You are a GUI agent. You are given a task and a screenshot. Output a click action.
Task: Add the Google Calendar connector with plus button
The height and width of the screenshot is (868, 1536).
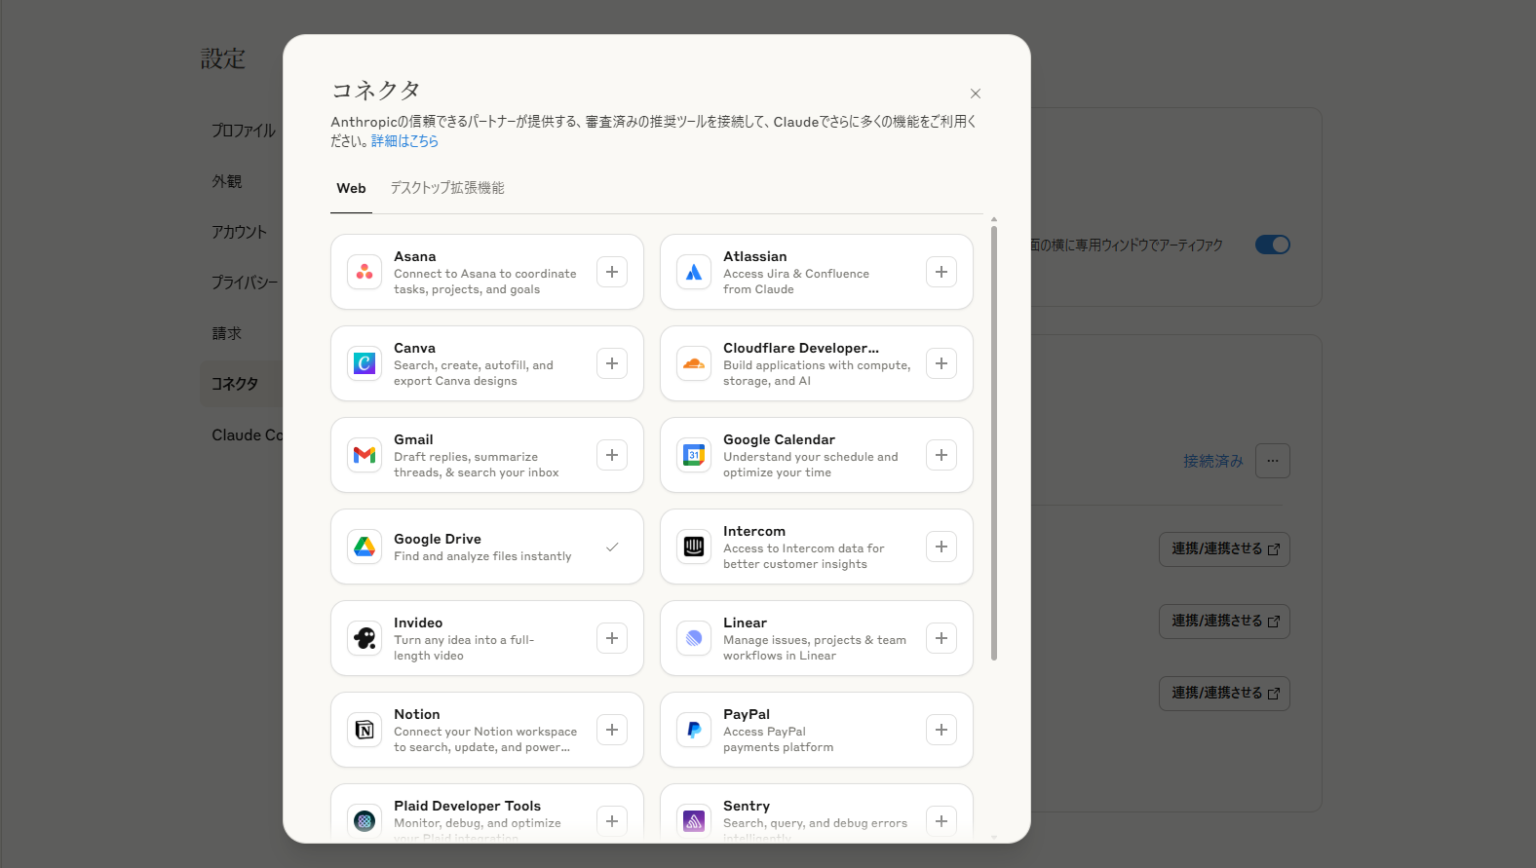click(940, 455)
